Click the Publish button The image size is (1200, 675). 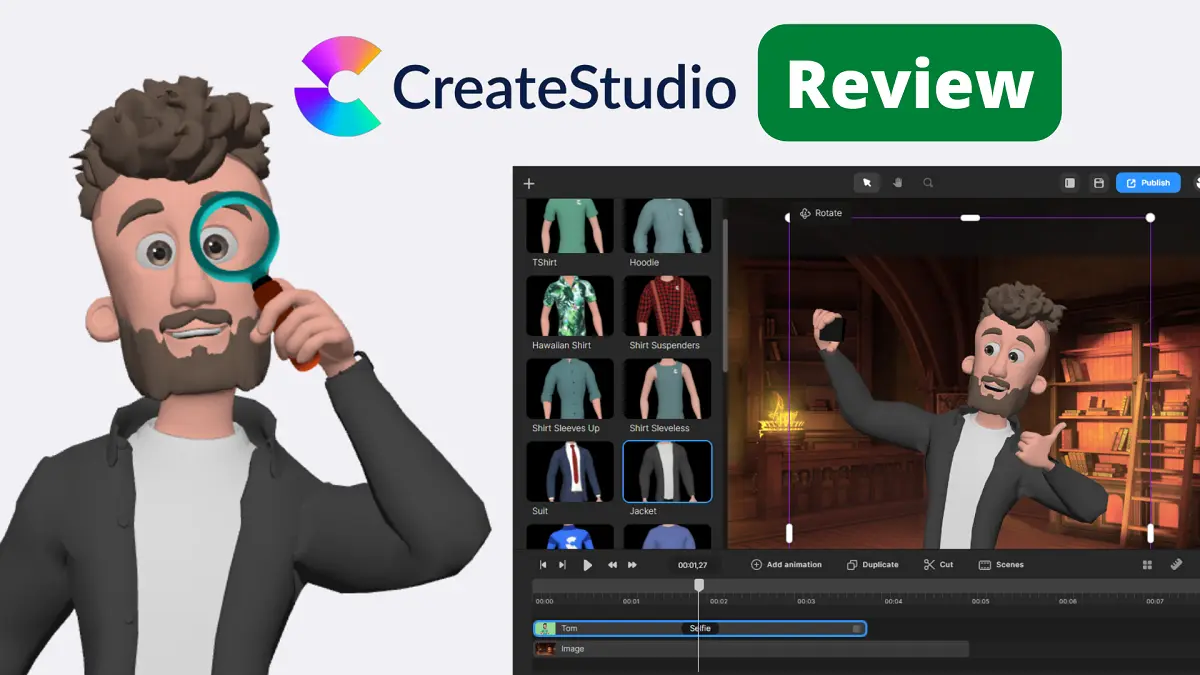tap(1148, 182)
